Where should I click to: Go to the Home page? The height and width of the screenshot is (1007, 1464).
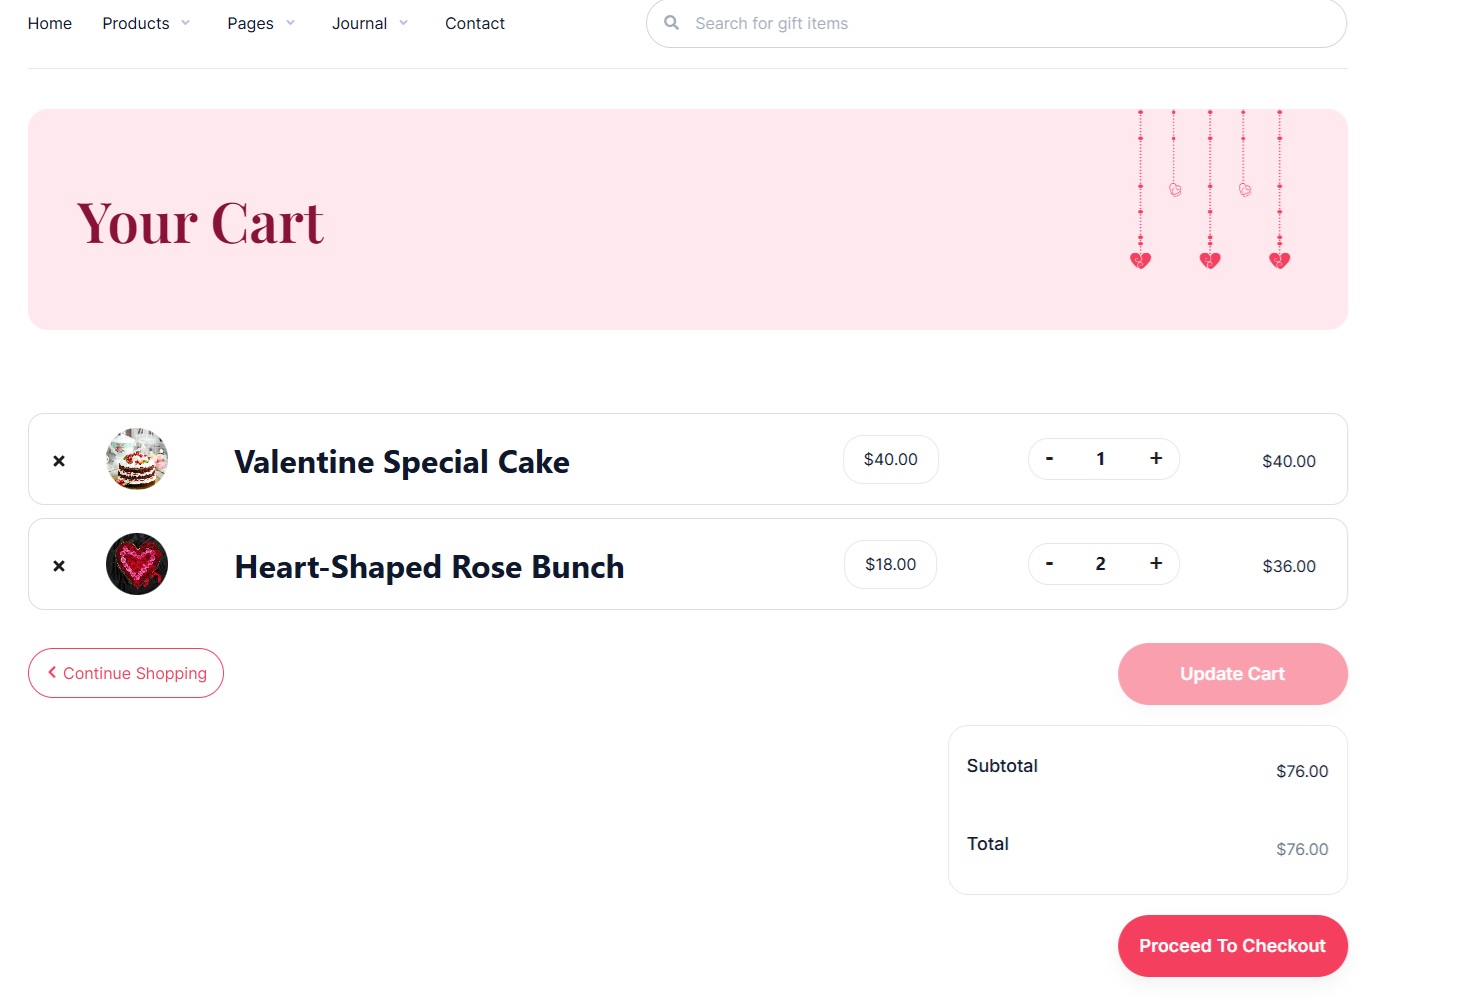click(50, 23)
